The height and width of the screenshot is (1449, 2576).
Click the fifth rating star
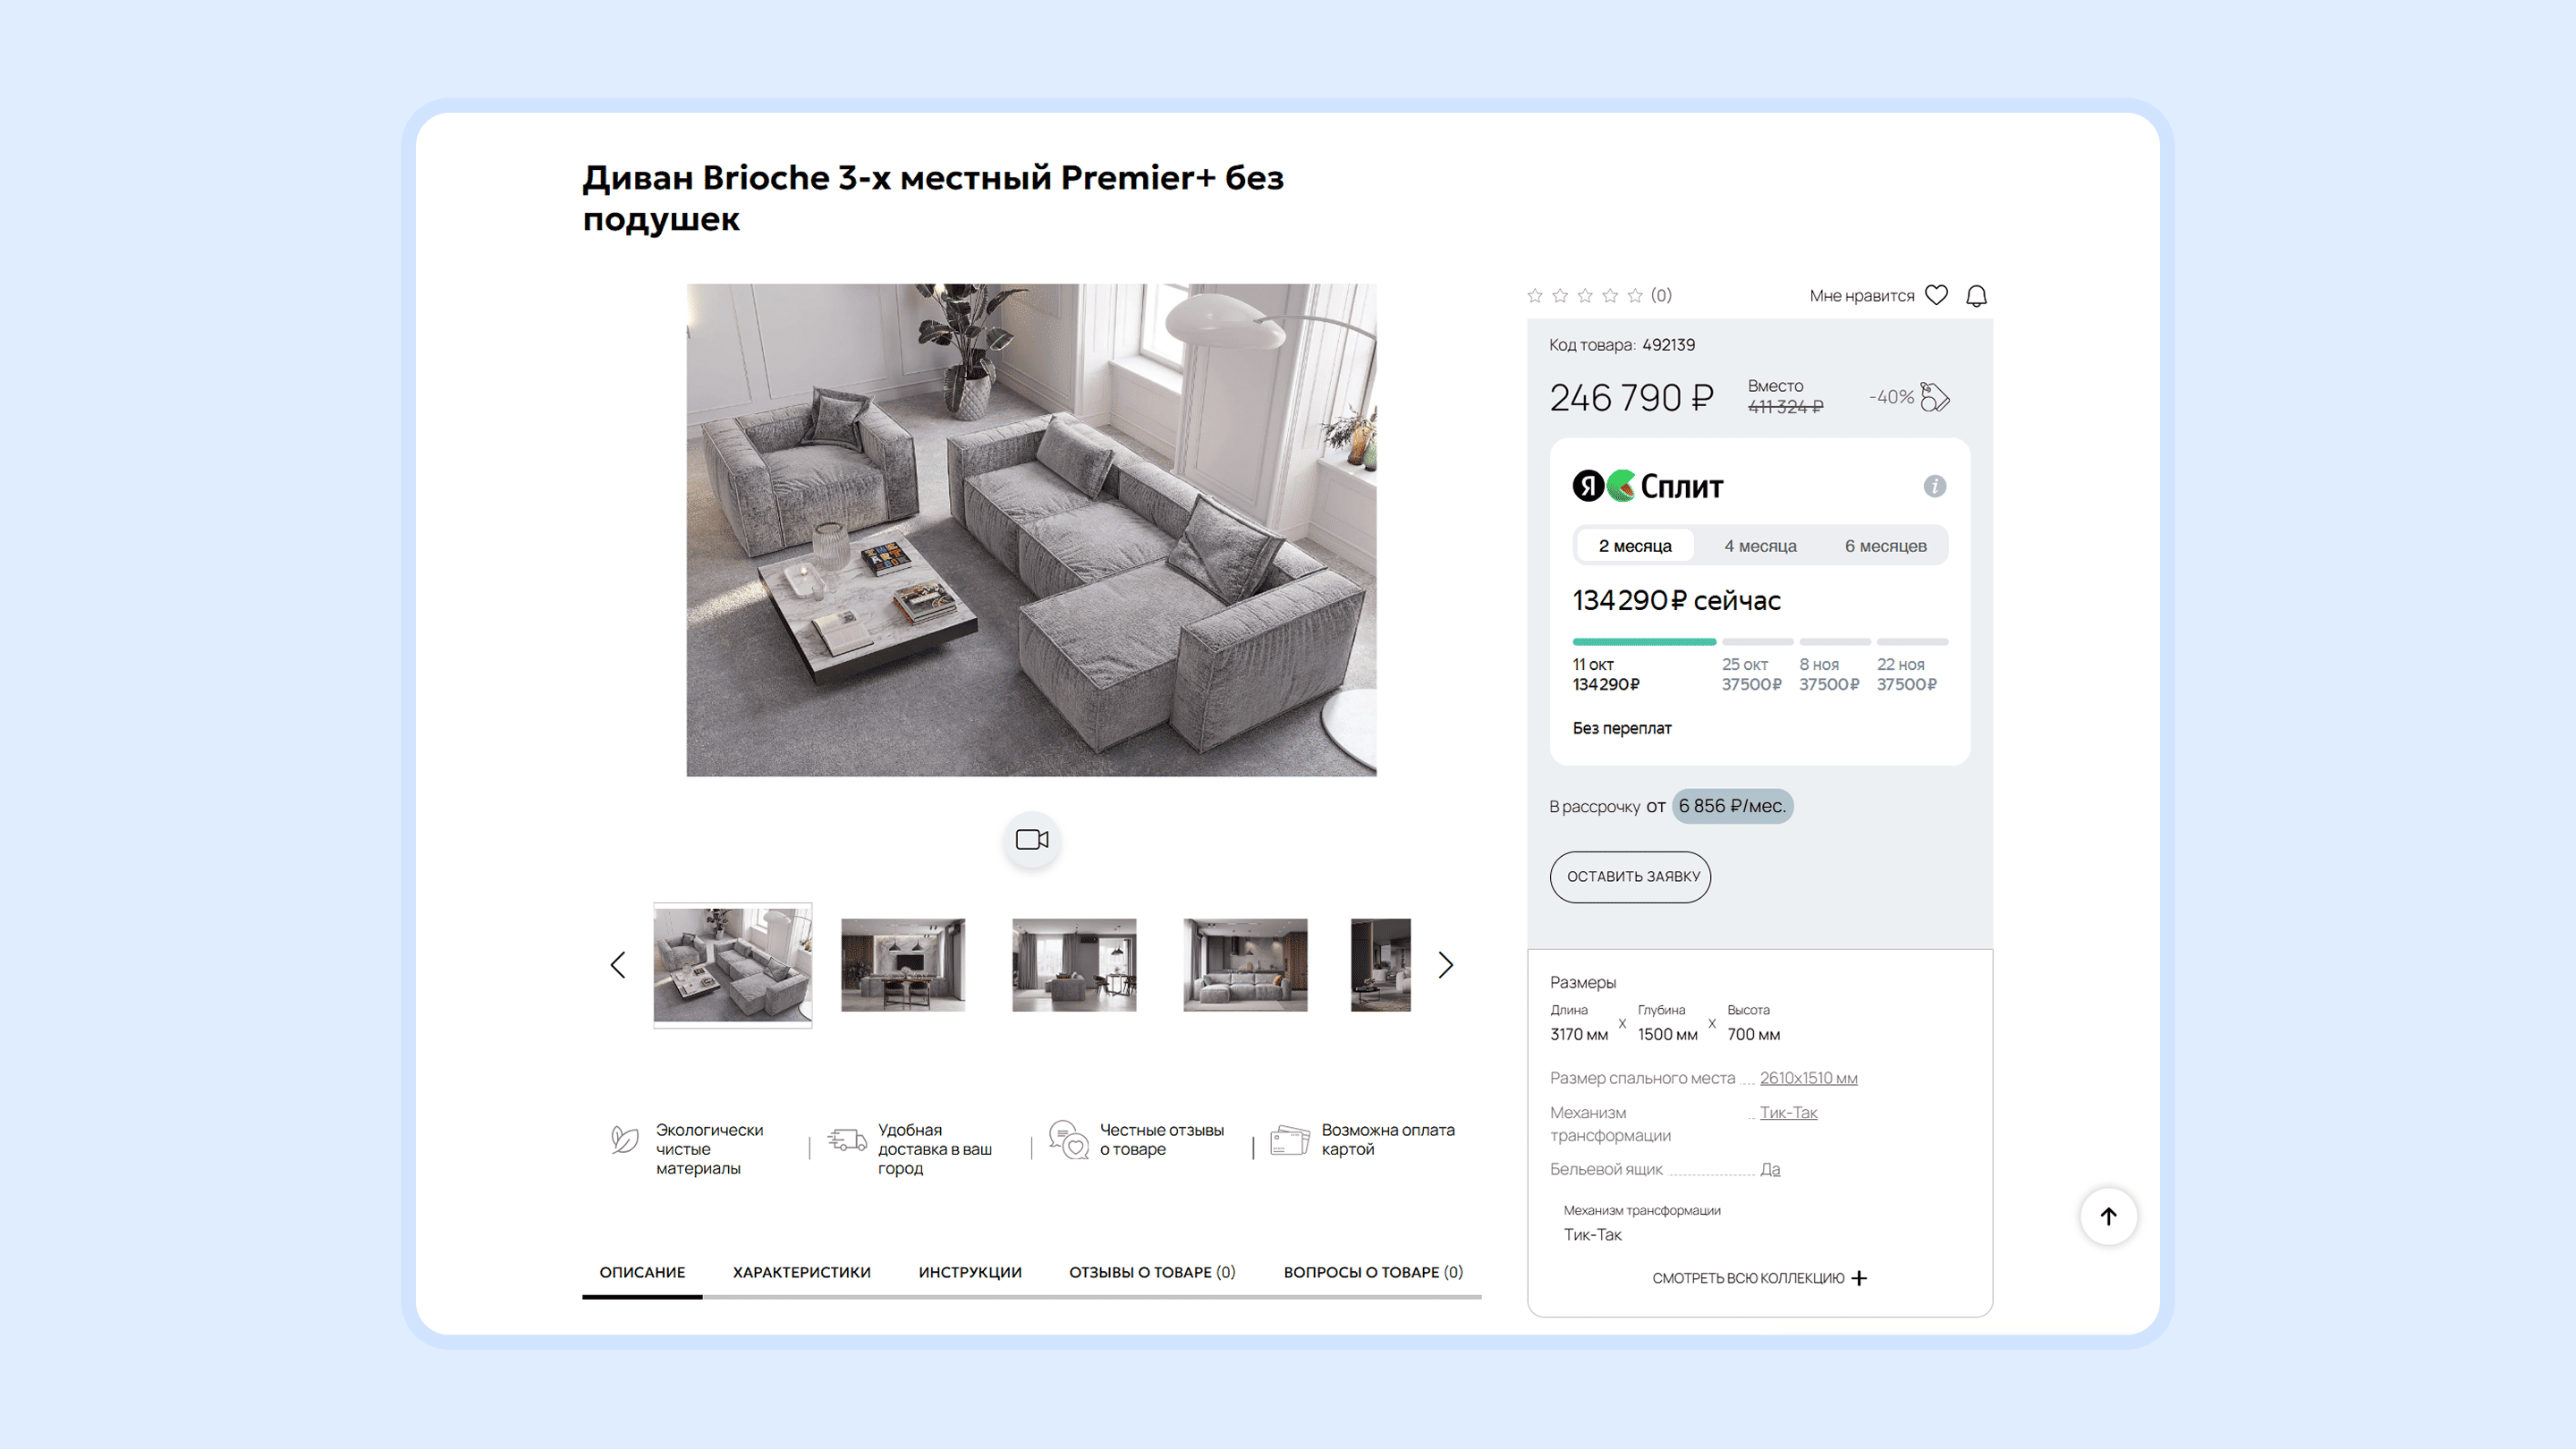click(x=1635, y=295)
